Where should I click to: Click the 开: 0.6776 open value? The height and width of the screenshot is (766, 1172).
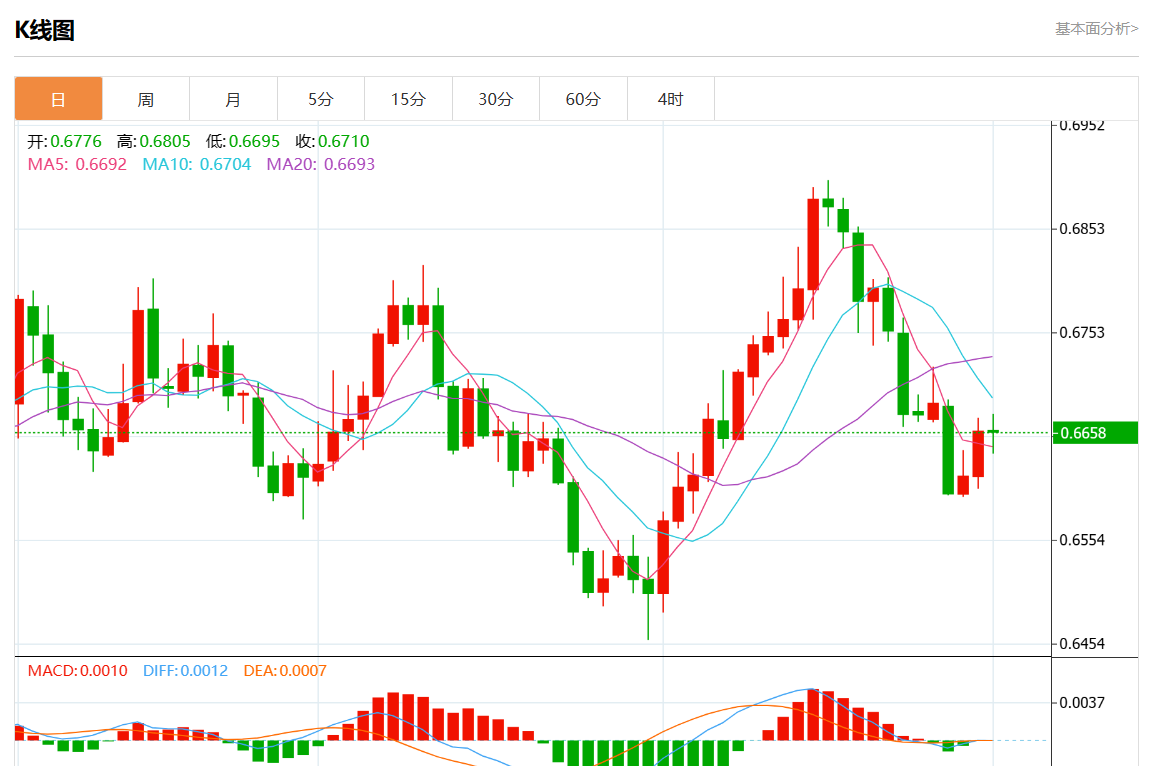(x=64, y=141)
